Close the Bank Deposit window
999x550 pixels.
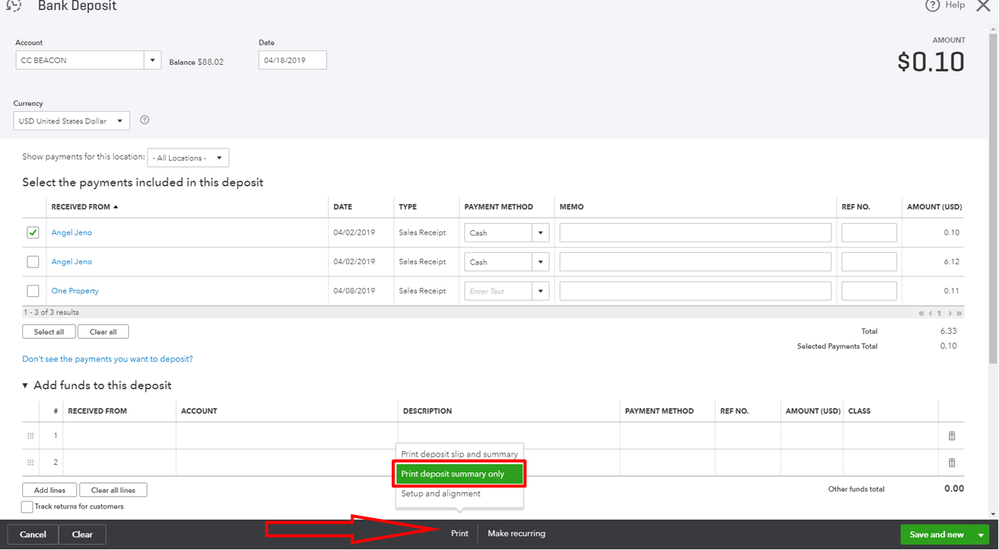[983, 6]
